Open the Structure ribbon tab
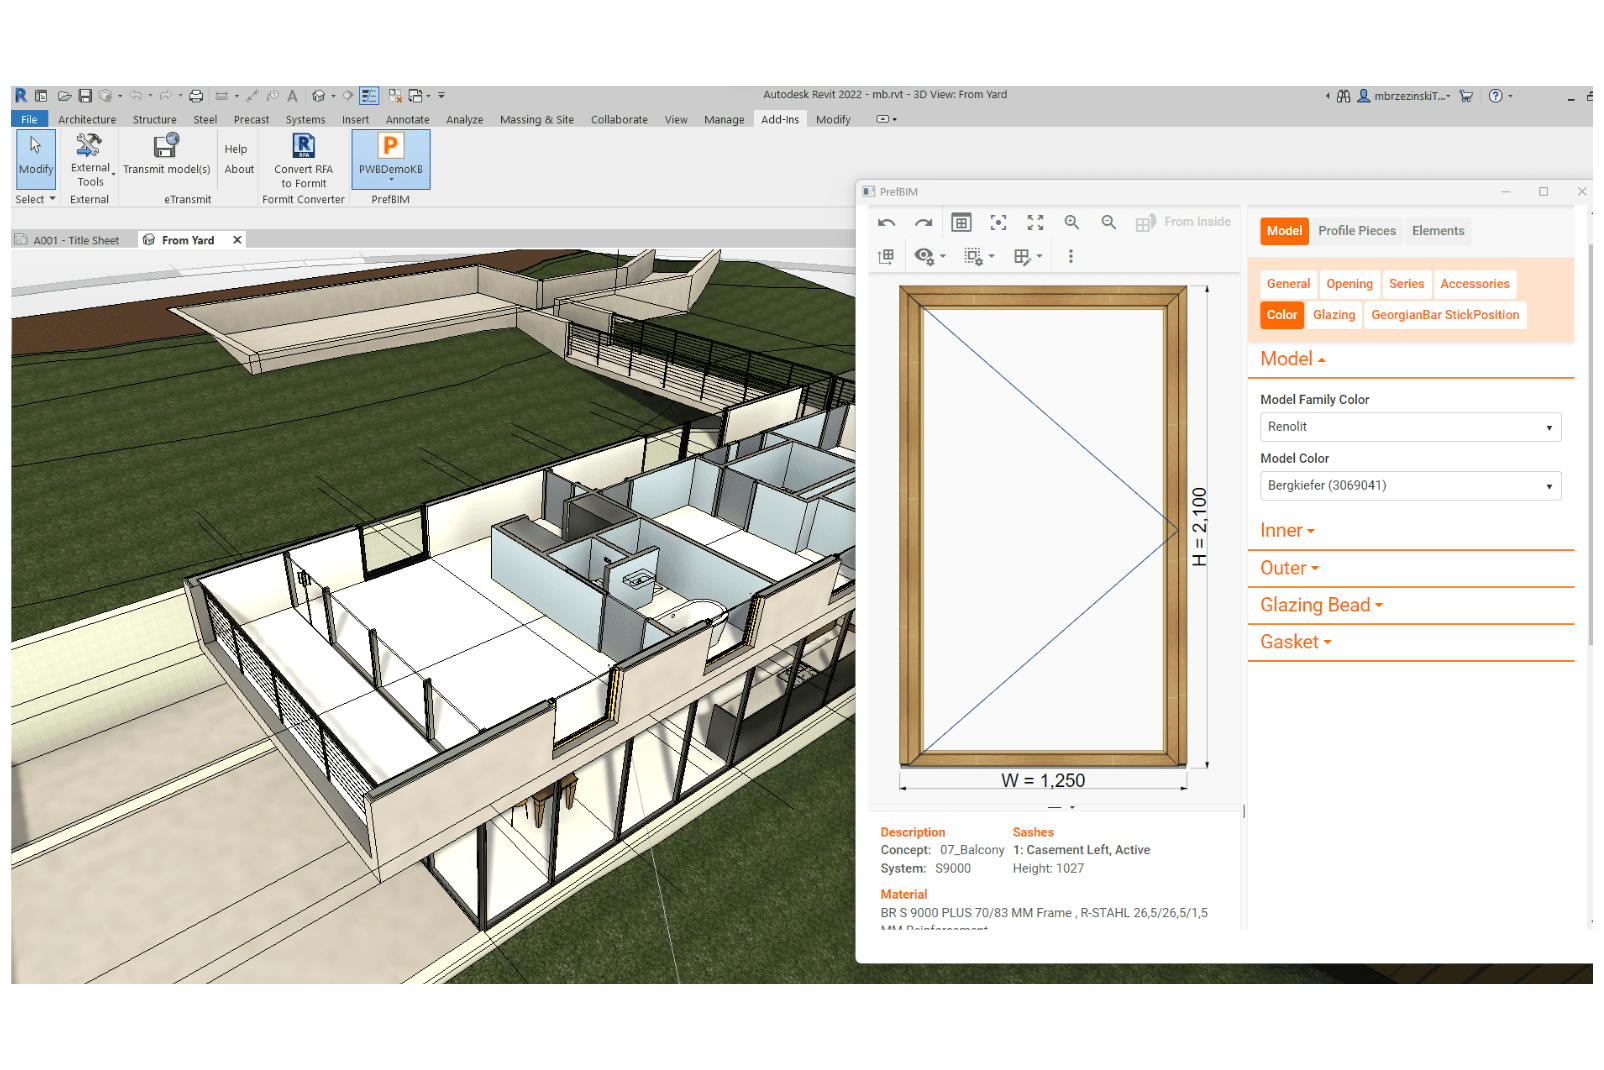The width and height of the screenshot is (1604, 1070). click(154, 120)
